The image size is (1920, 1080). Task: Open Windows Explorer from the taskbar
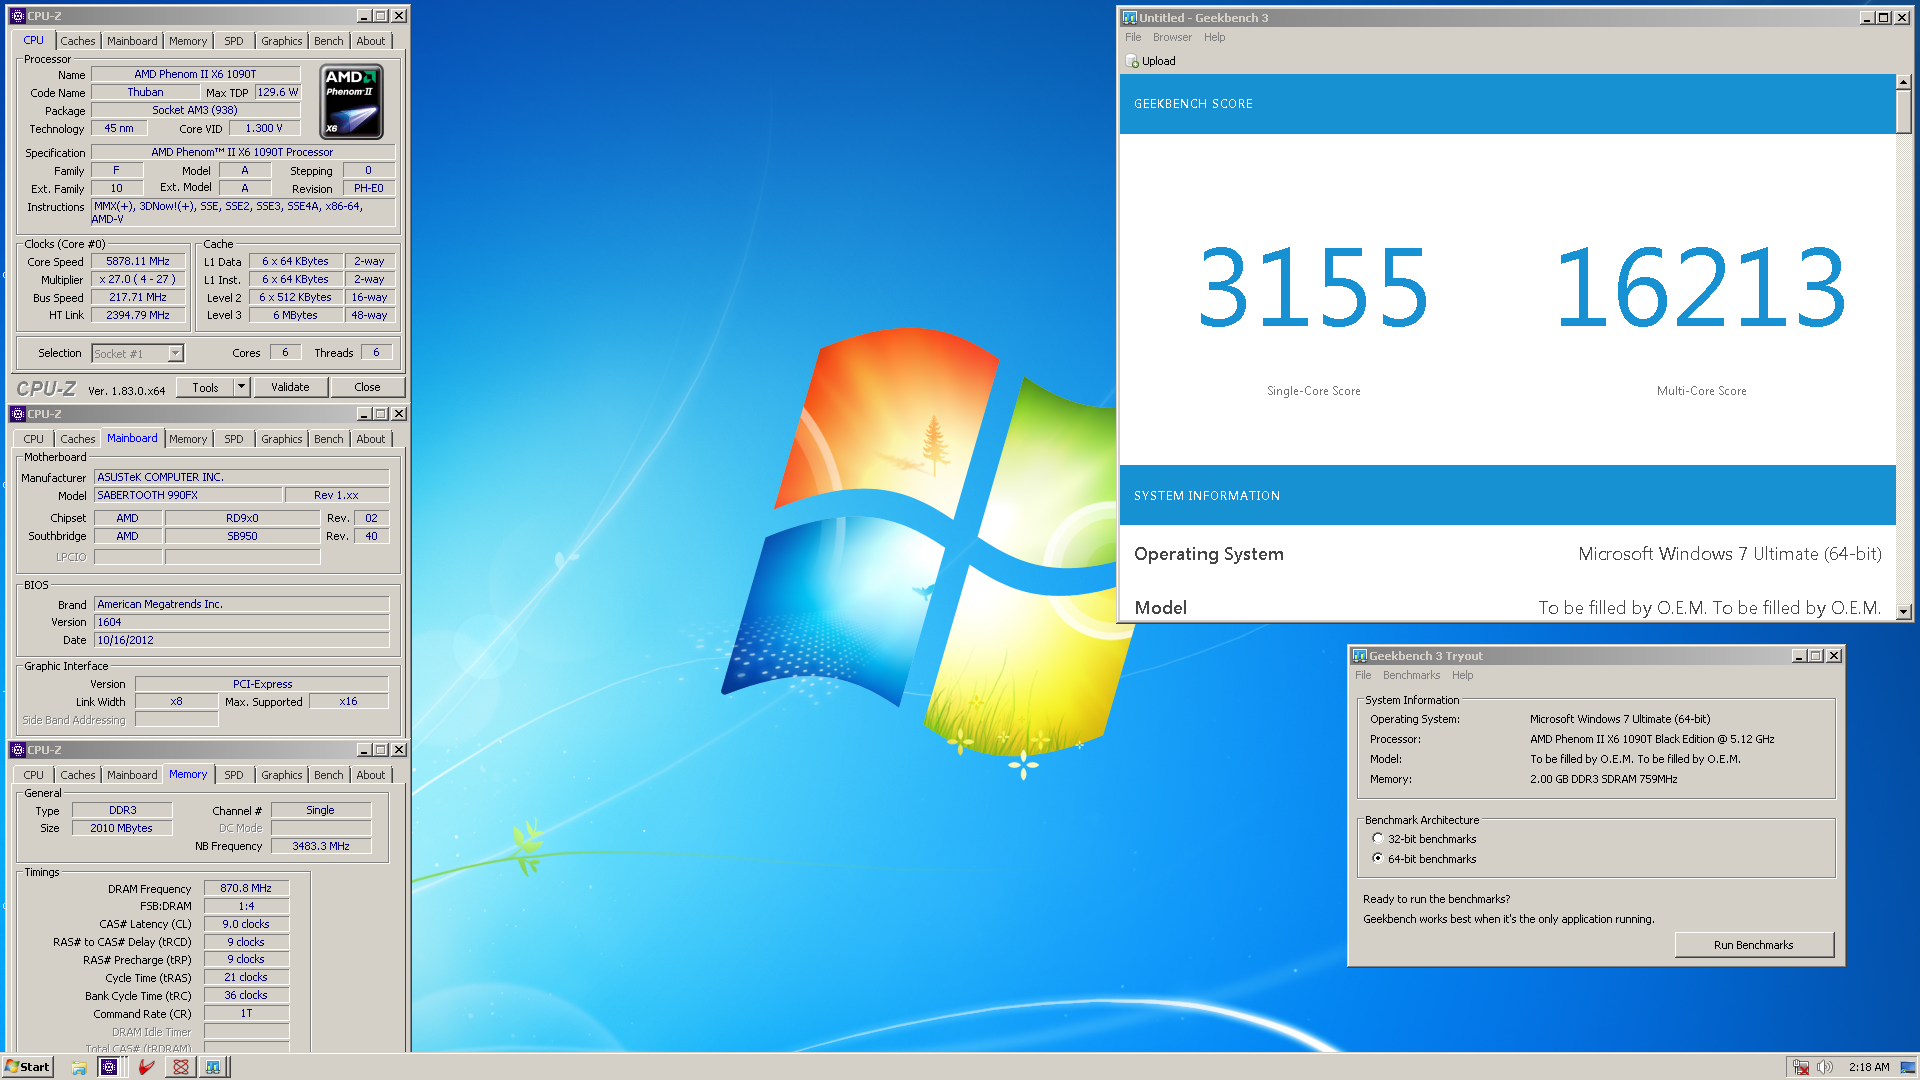[79, 1067]
